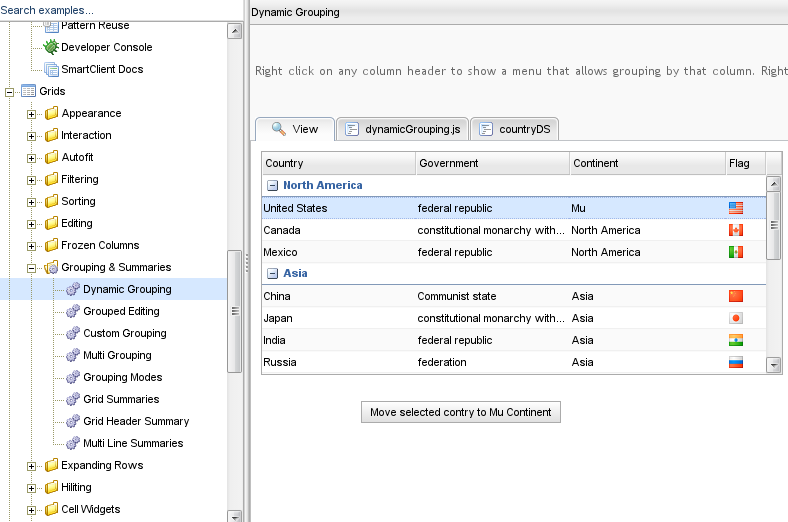Click the Grids table icon
The image size is (788, 522).
(x=29, y=91)
